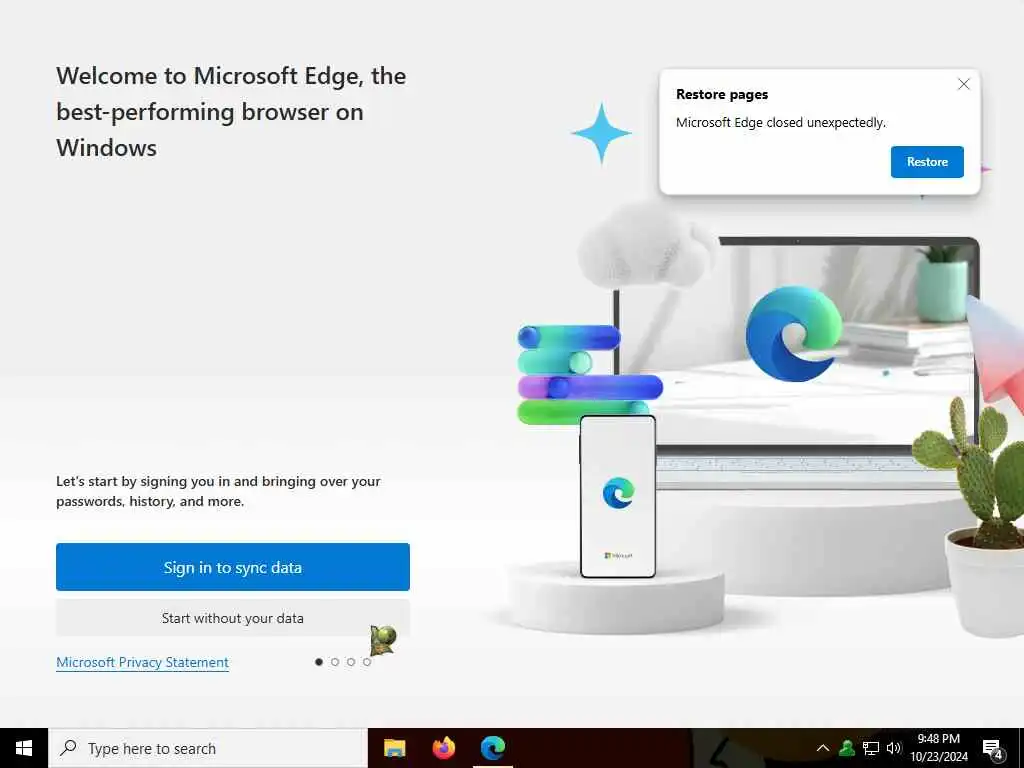Open the Windows Start menu
The width and height of the screenshot is (1024, 768).
(24, 748)
